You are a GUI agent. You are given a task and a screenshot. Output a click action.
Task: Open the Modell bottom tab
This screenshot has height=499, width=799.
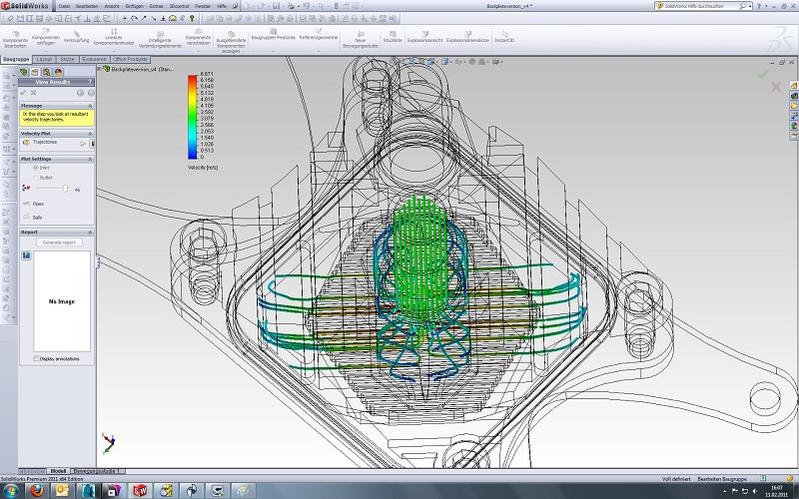click(58, 471)
